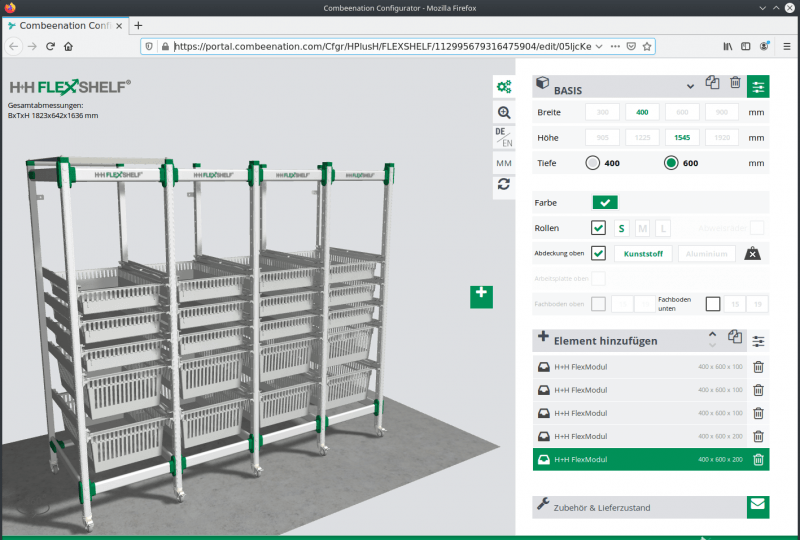Delete the third H+H FlexModul 400 x 600 x 100

pos(758,413)
